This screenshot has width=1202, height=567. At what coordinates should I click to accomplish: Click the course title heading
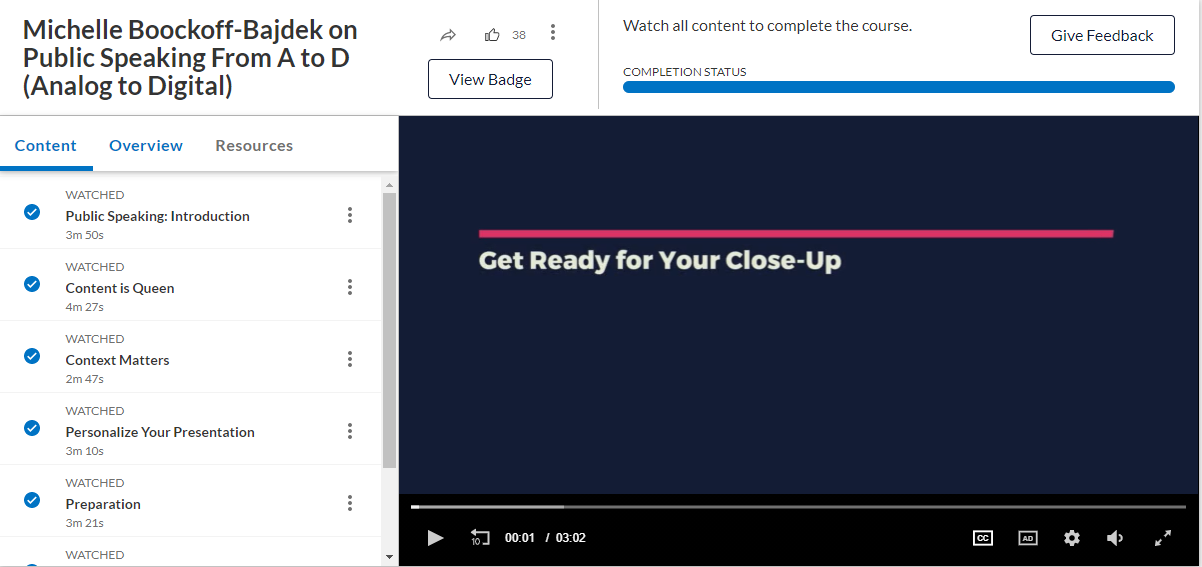point(190,58)
